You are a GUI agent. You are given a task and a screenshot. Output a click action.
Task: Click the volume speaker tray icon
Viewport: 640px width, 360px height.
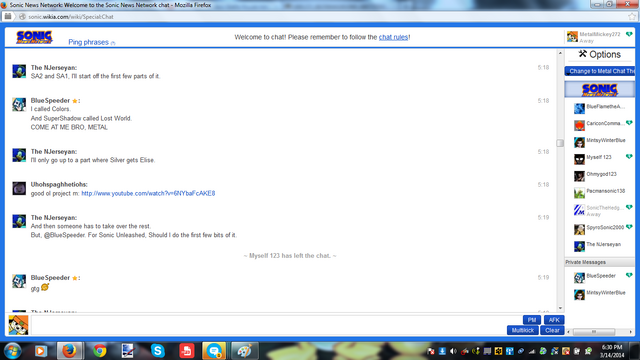coord(453,351)
